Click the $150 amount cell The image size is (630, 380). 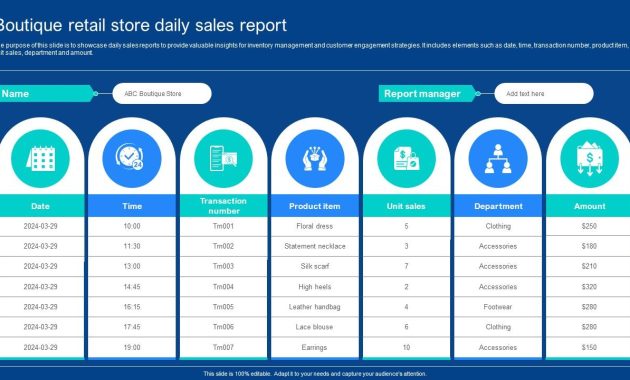tap(589, 347)
